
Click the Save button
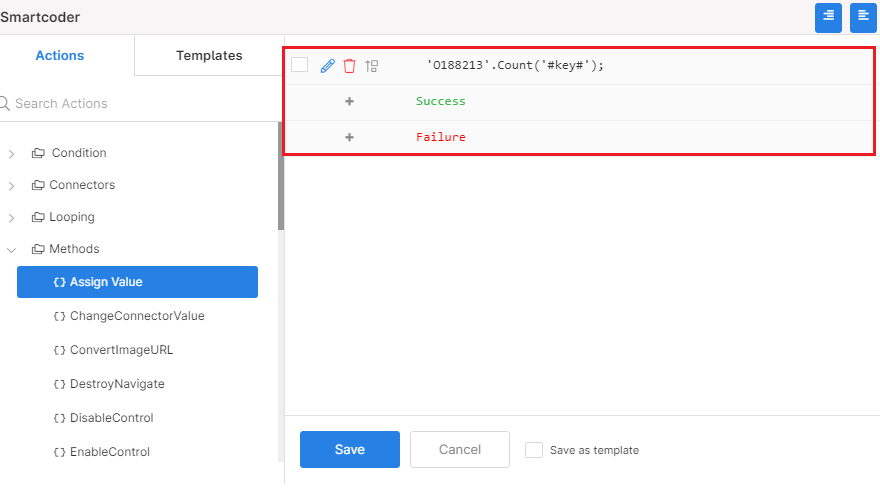tap(350, 449)
